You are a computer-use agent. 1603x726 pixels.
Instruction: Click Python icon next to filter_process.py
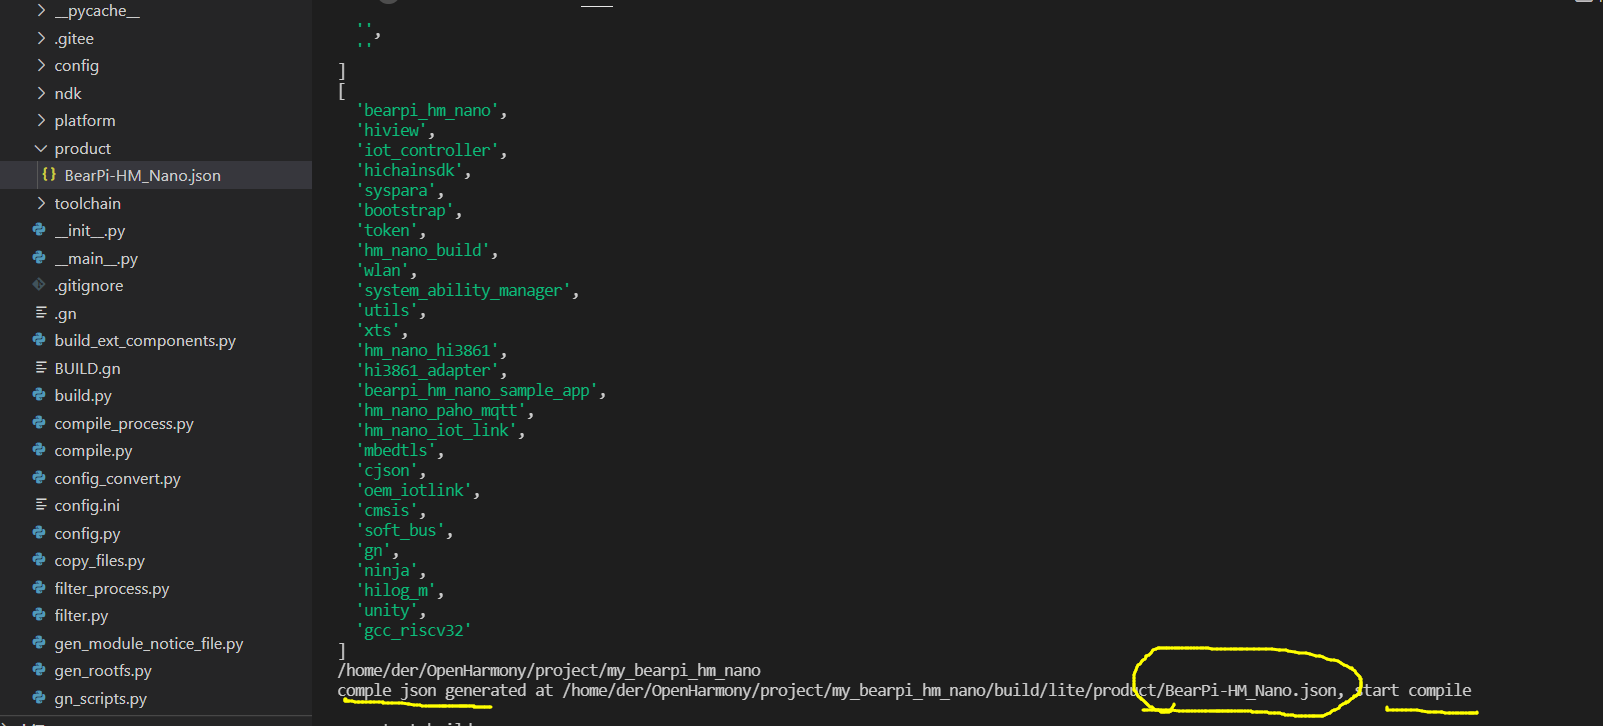click(39, 588)
